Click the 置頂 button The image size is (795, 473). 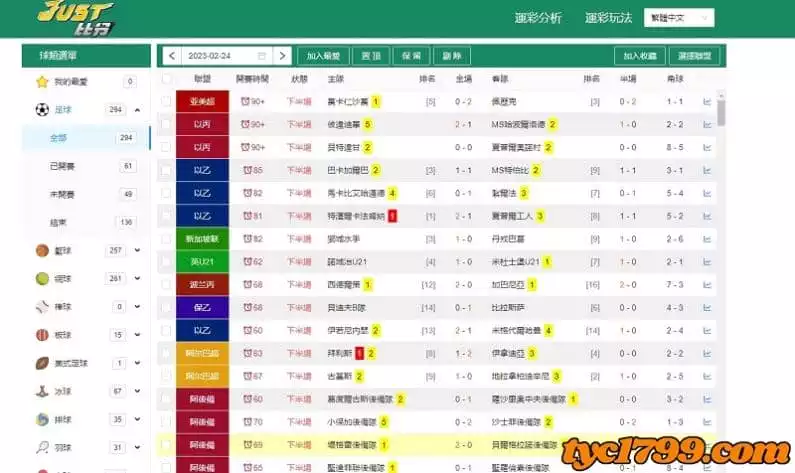(x=371, y=56)
